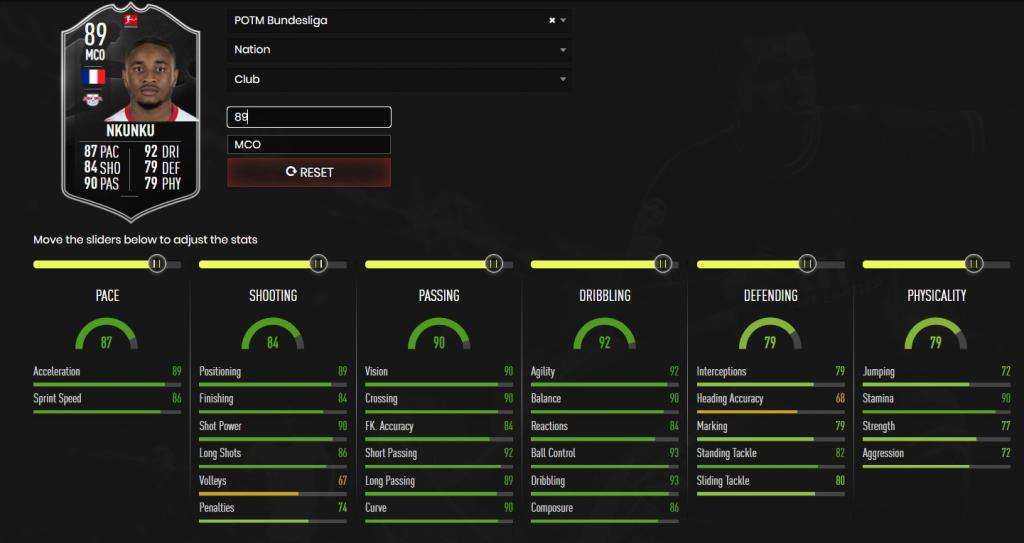This screenshot has height=543, width=1024.
Task: Click the Agility stat label
Action: pyautogui.click(x=543, y=372)
